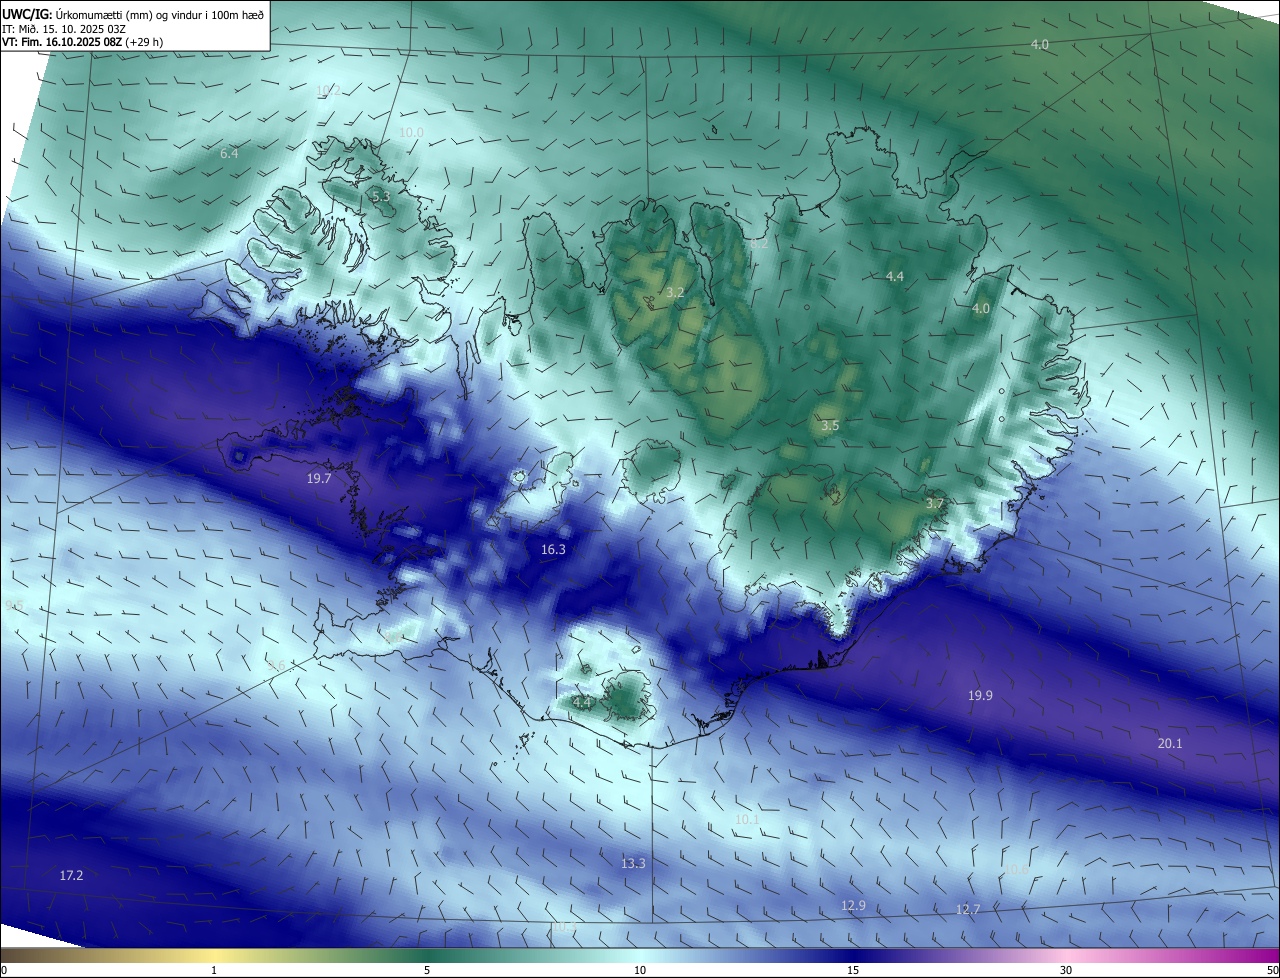The height and width of the screenshot is (978, 1280).
Task: Click the 9.5 precipitation value label
Action: tap(13, 606)
